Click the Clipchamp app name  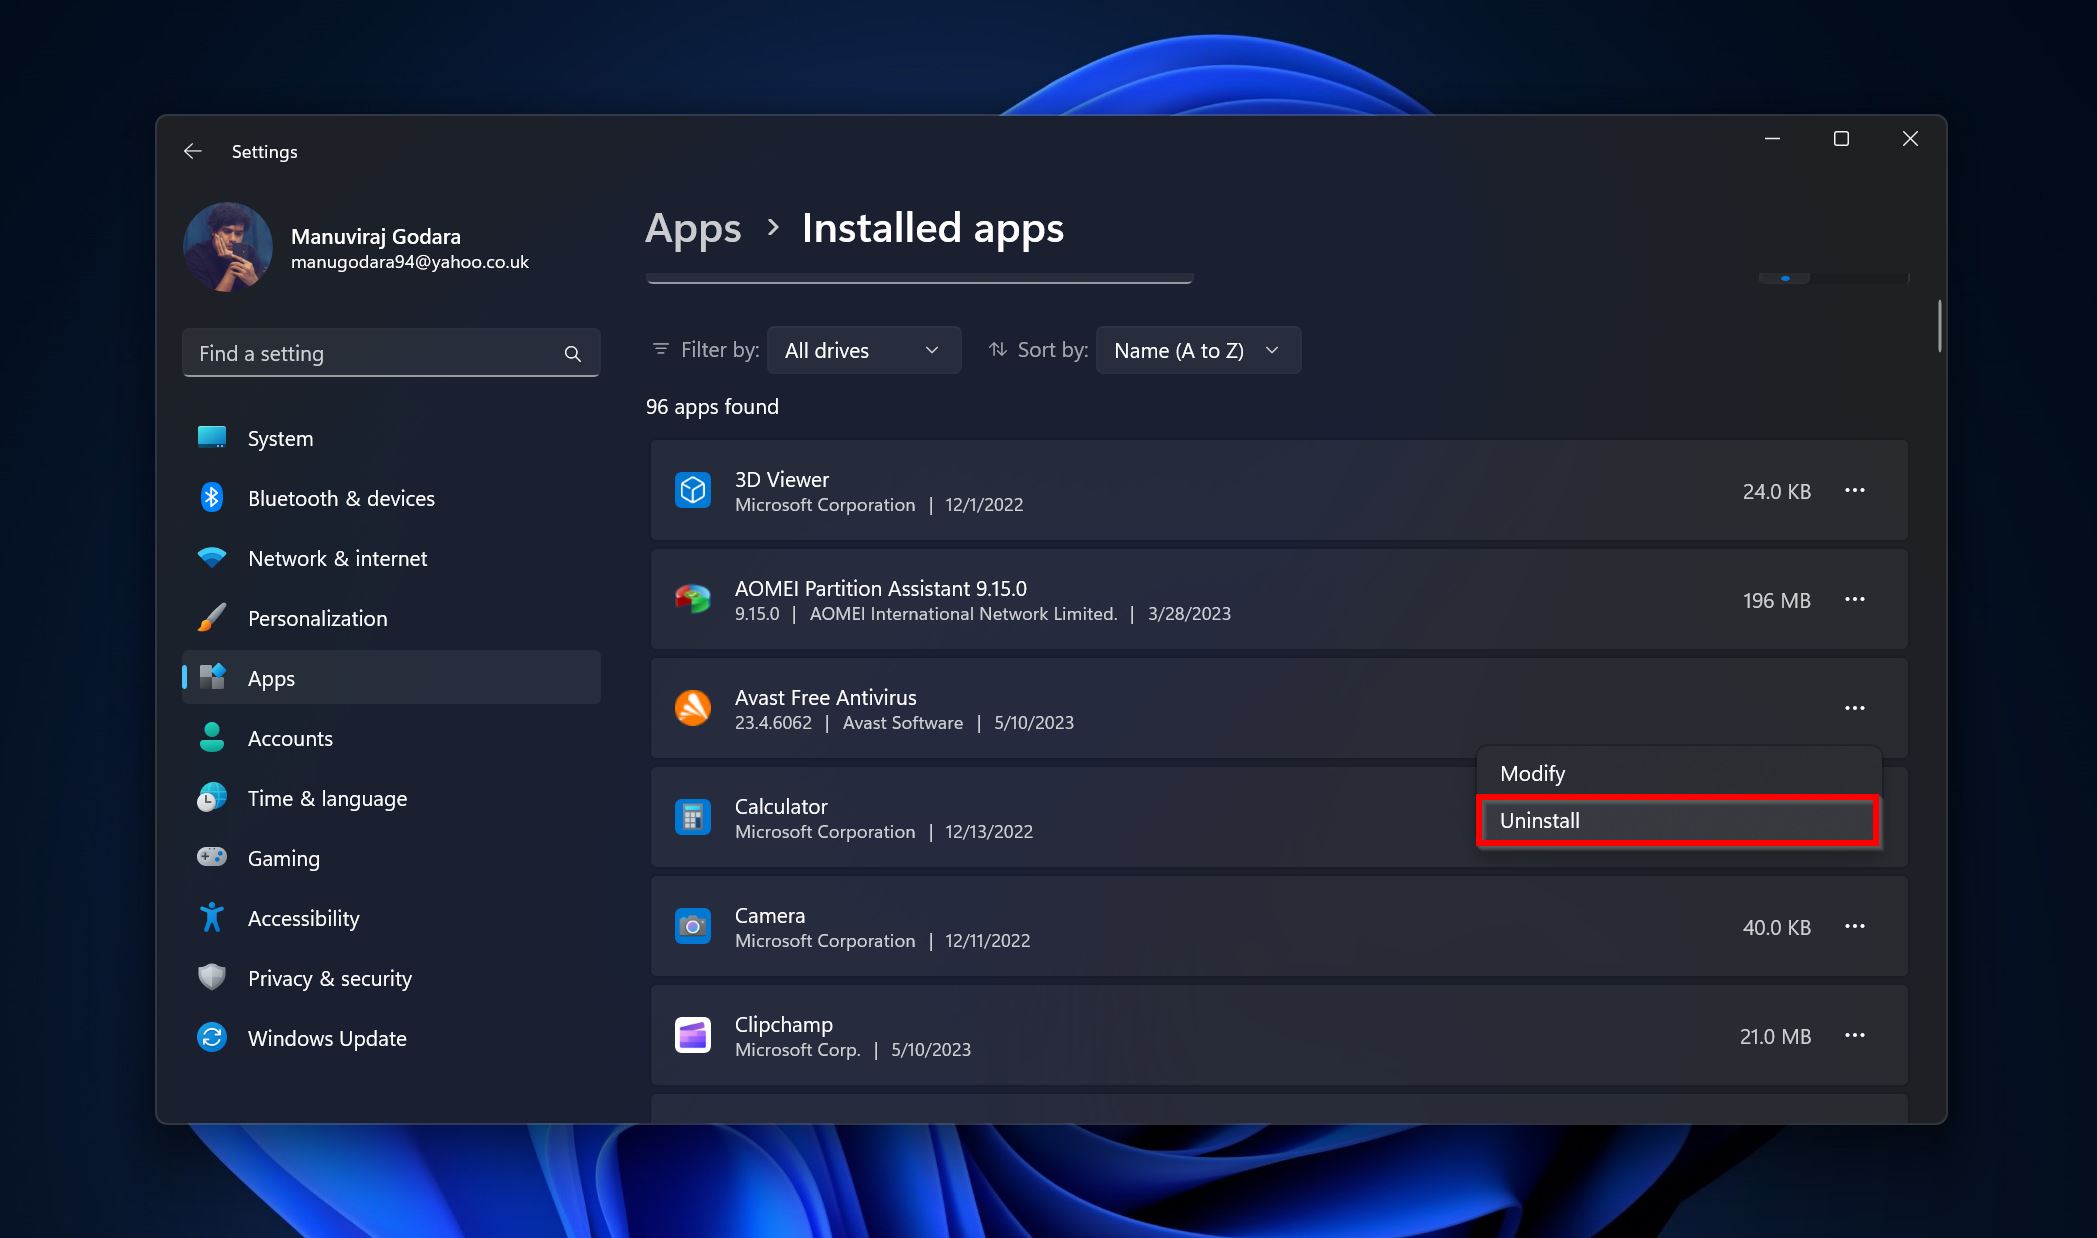point(784,1025)
